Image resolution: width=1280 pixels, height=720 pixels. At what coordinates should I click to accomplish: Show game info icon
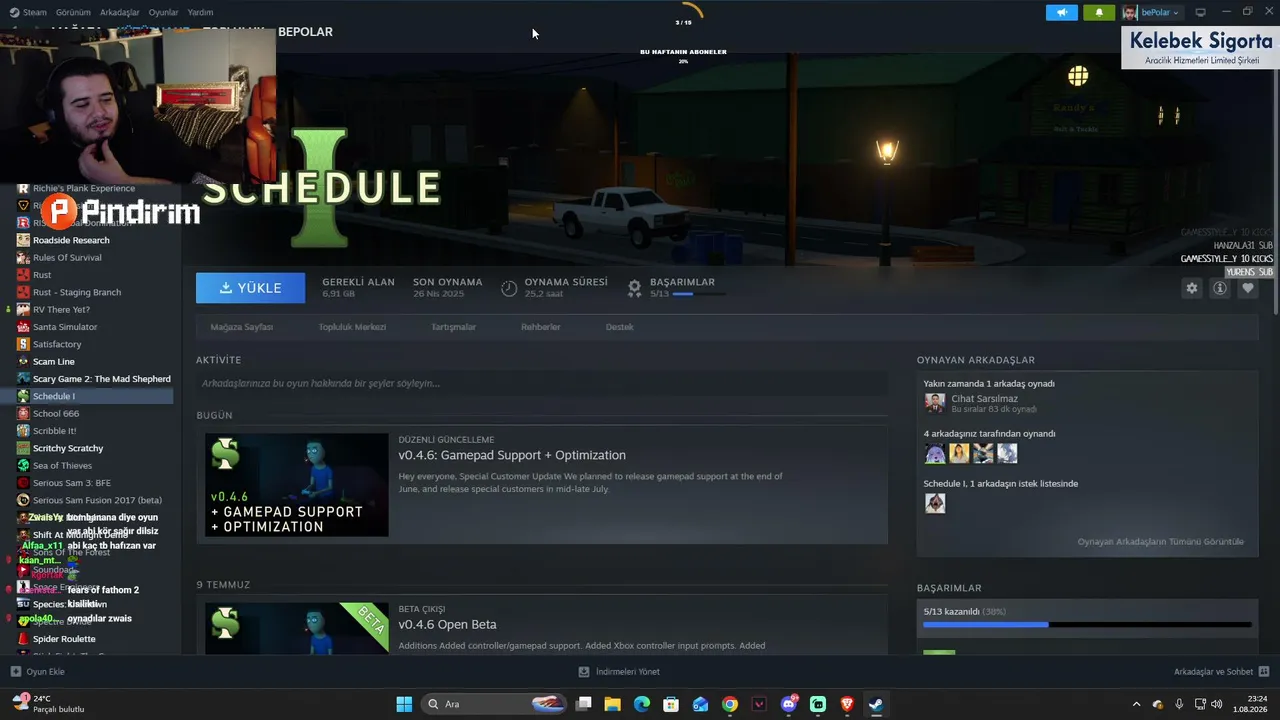1219,288
